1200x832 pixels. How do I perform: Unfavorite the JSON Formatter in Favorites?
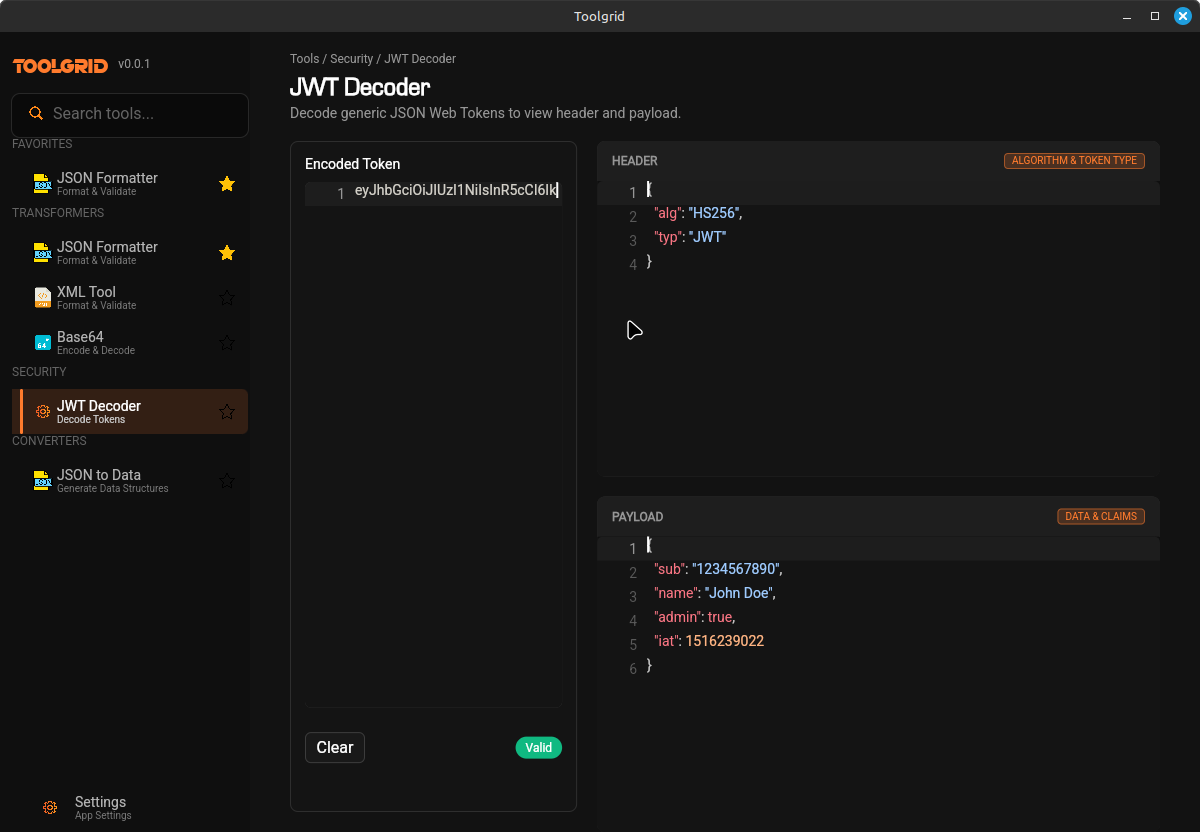tap(227, 183)
